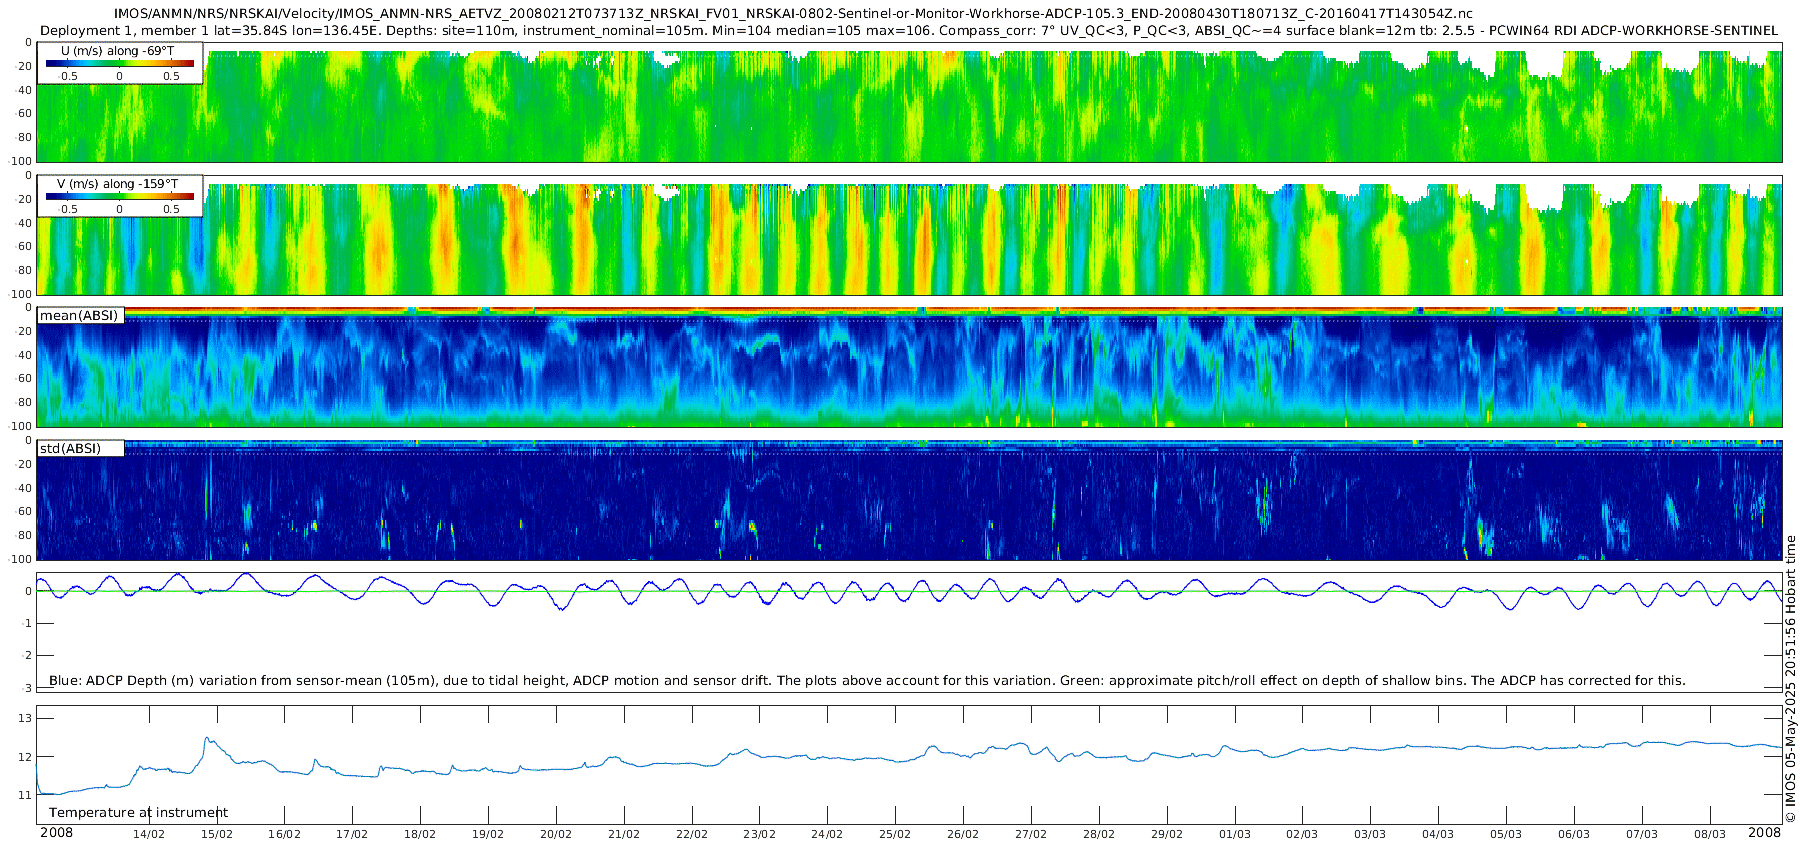Viewport: 1800px width, 850px height.
Task: Click the deployment metadata subtitle line
Action: point(909,31)
